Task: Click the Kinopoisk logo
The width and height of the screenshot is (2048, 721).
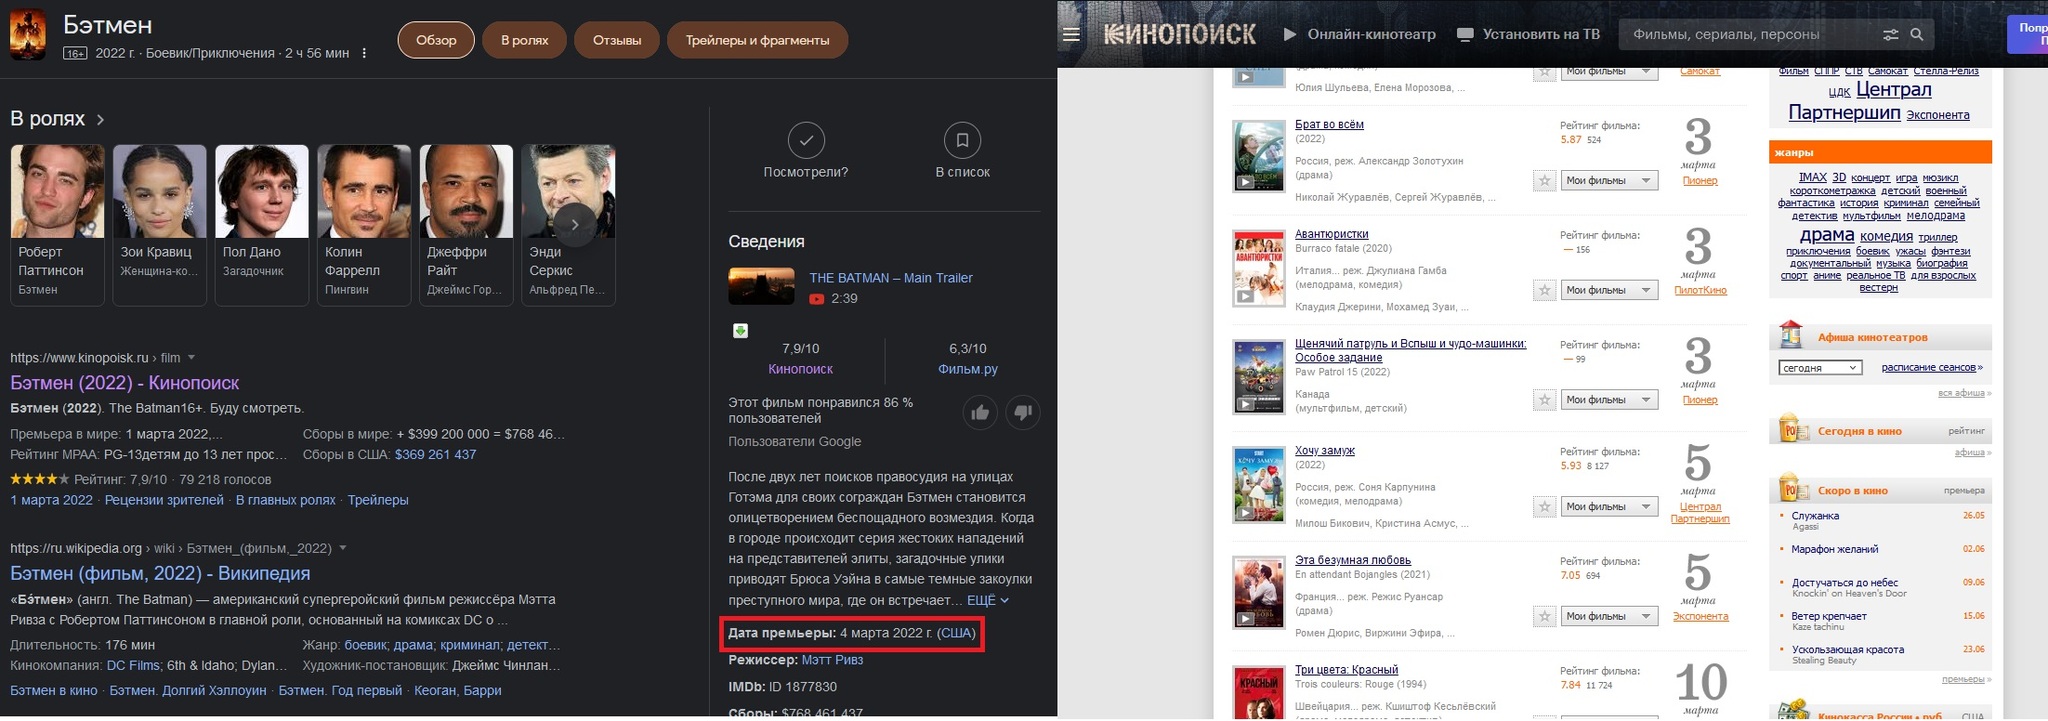Action: click(x=1179, y=34)
